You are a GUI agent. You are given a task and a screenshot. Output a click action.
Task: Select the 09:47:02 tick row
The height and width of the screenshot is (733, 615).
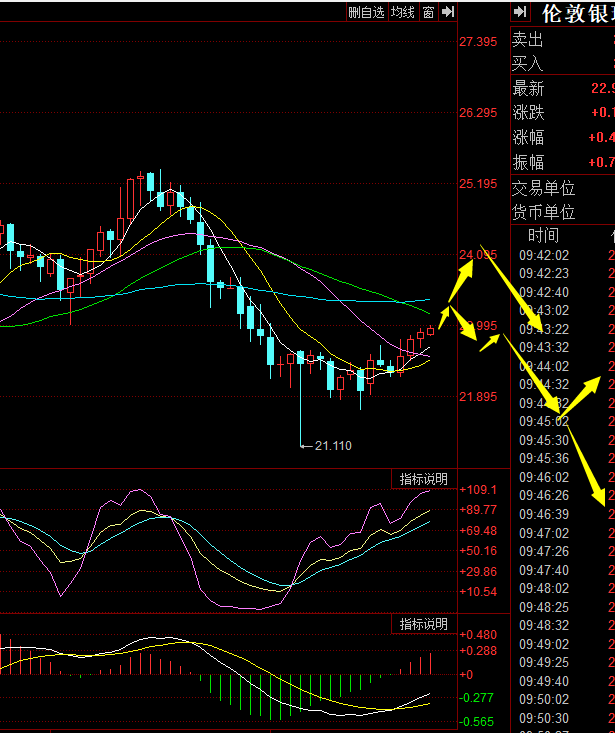tap(566, 533)
